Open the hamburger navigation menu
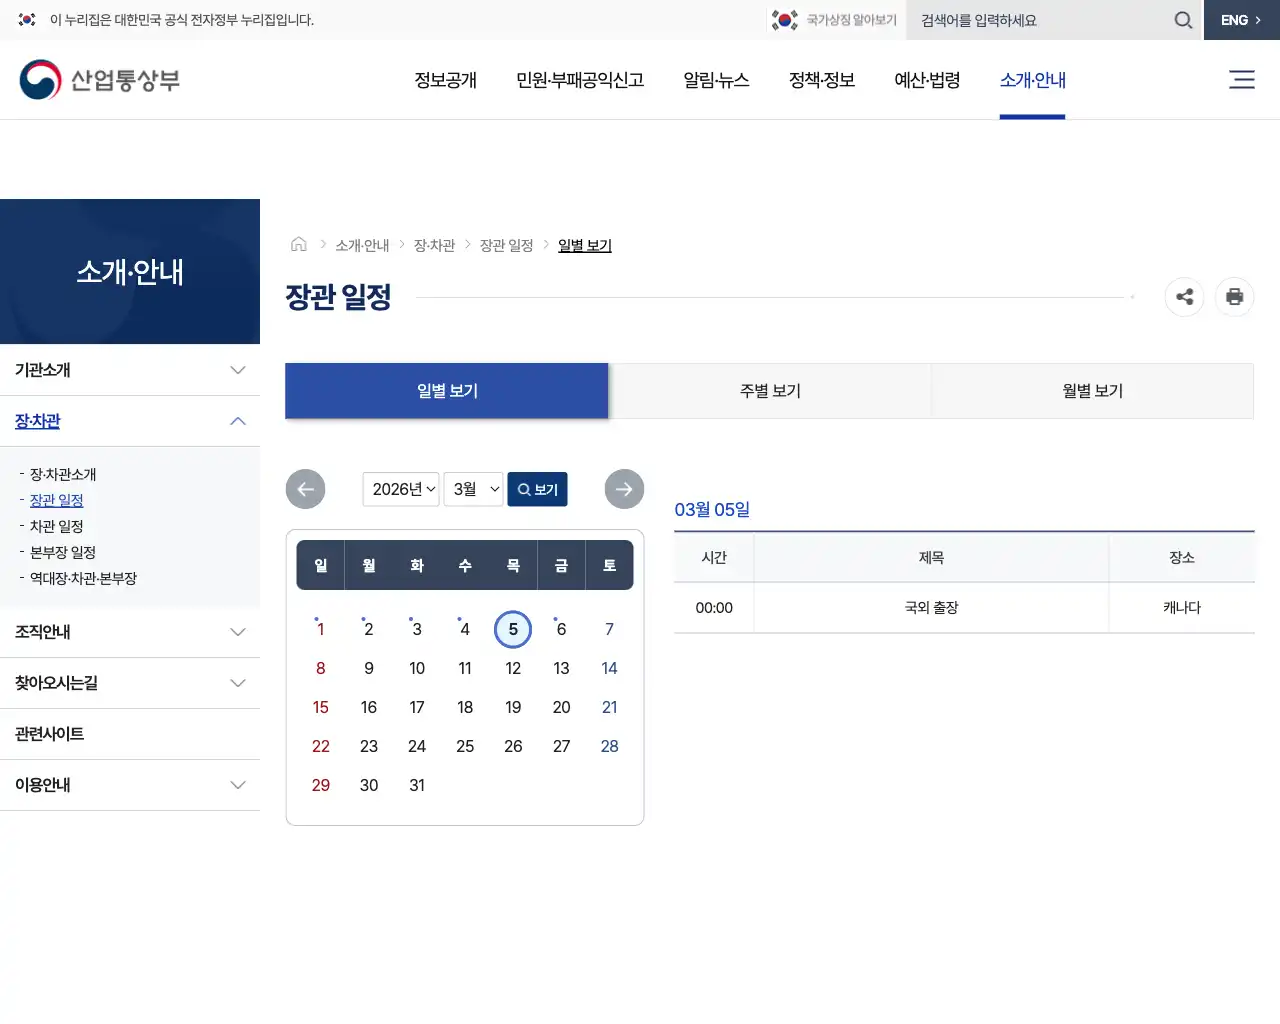Screen dimensions: 1280x1024 pos(1241,79)
